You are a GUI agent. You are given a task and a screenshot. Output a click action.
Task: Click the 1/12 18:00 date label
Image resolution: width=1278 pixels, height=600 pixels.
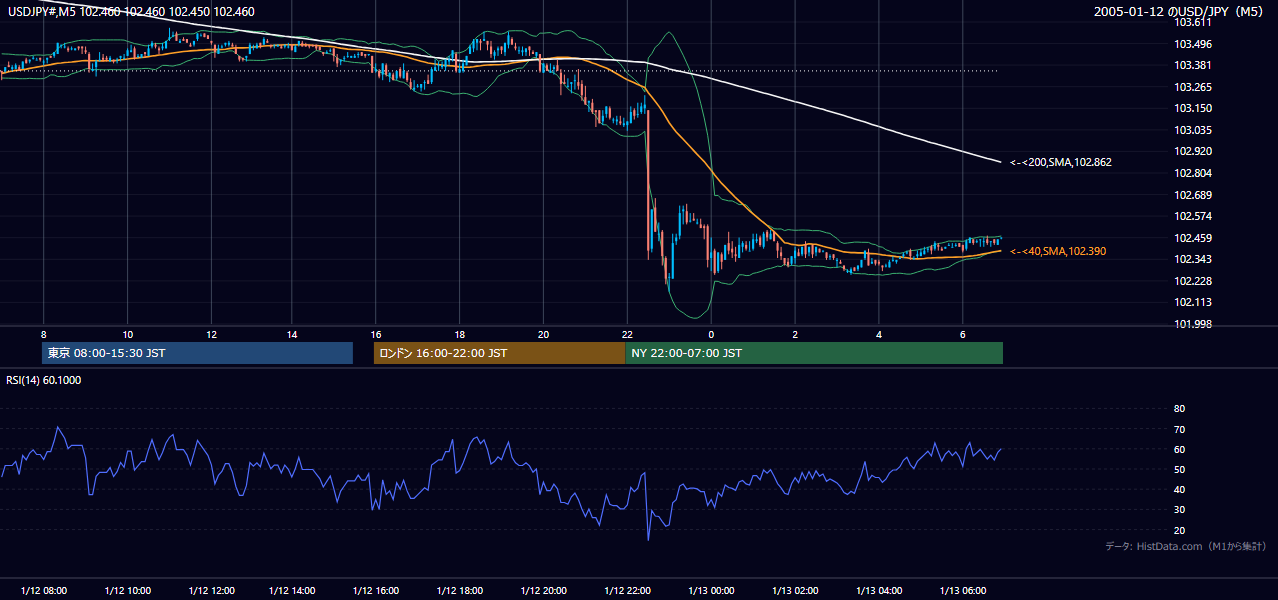coord(459,591)
